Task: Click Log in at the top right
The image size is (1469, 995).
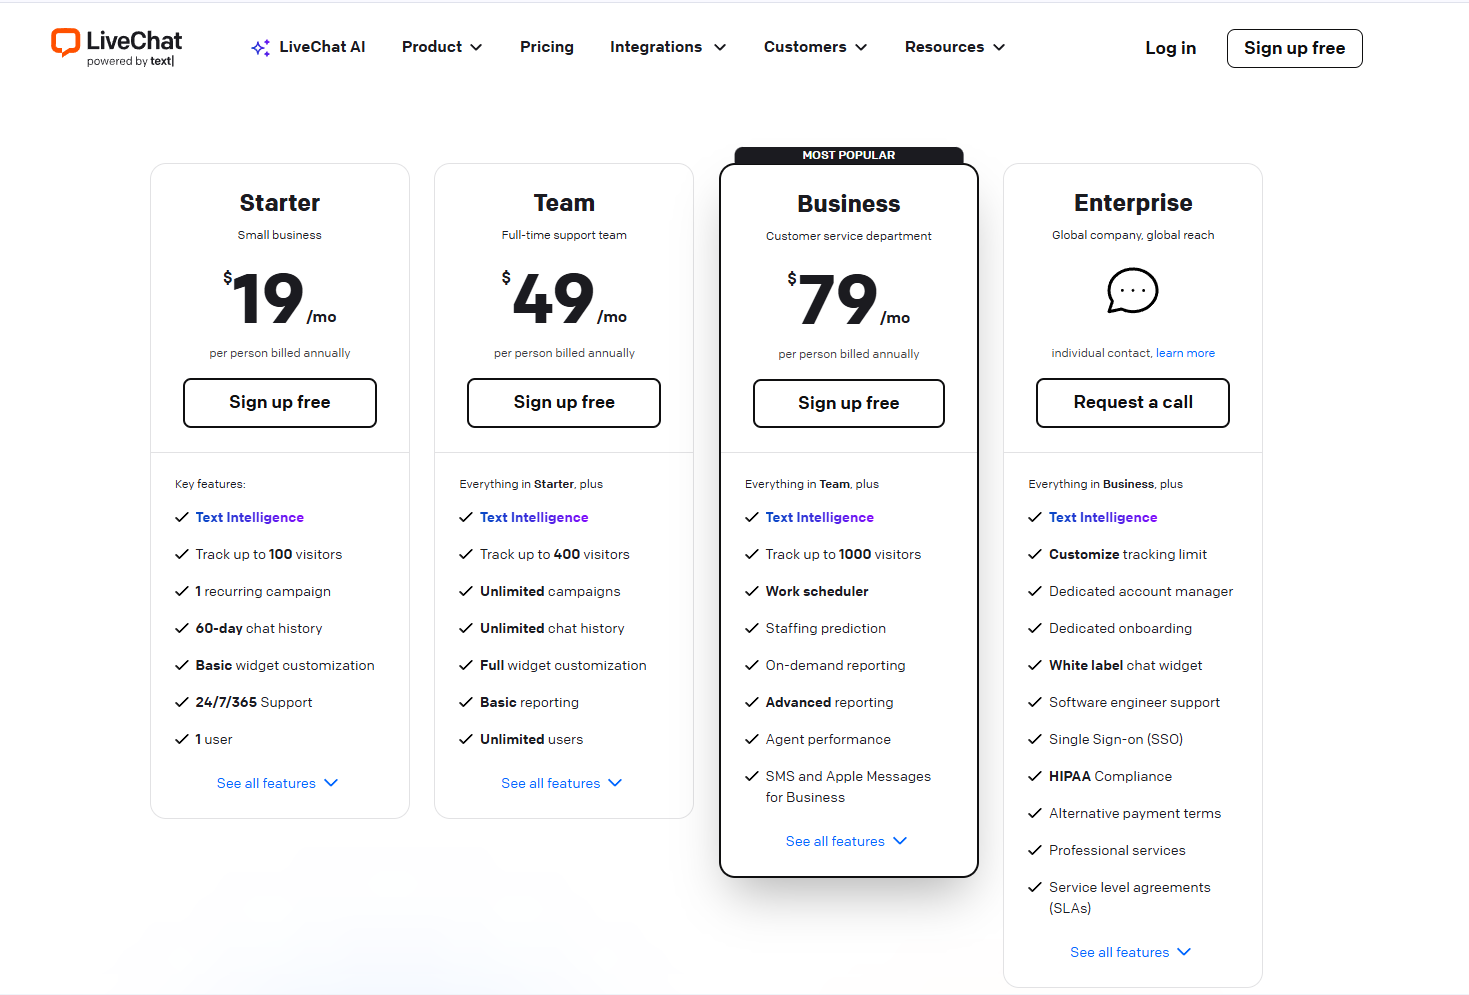Action: pos(1169,47)
